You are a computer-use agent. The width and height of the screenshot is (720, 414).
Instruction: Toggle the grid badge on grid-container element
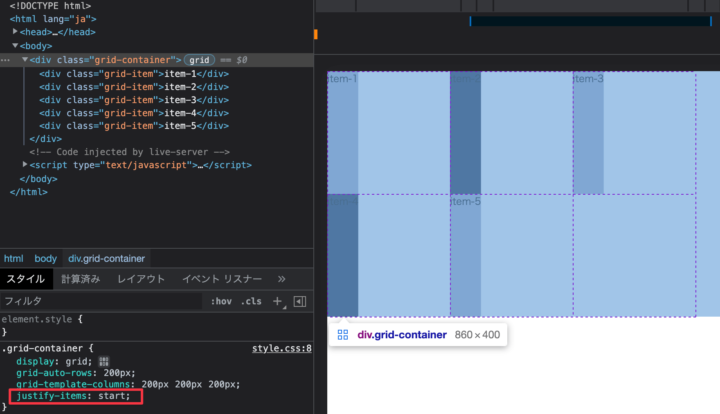(x=199, y=60)
